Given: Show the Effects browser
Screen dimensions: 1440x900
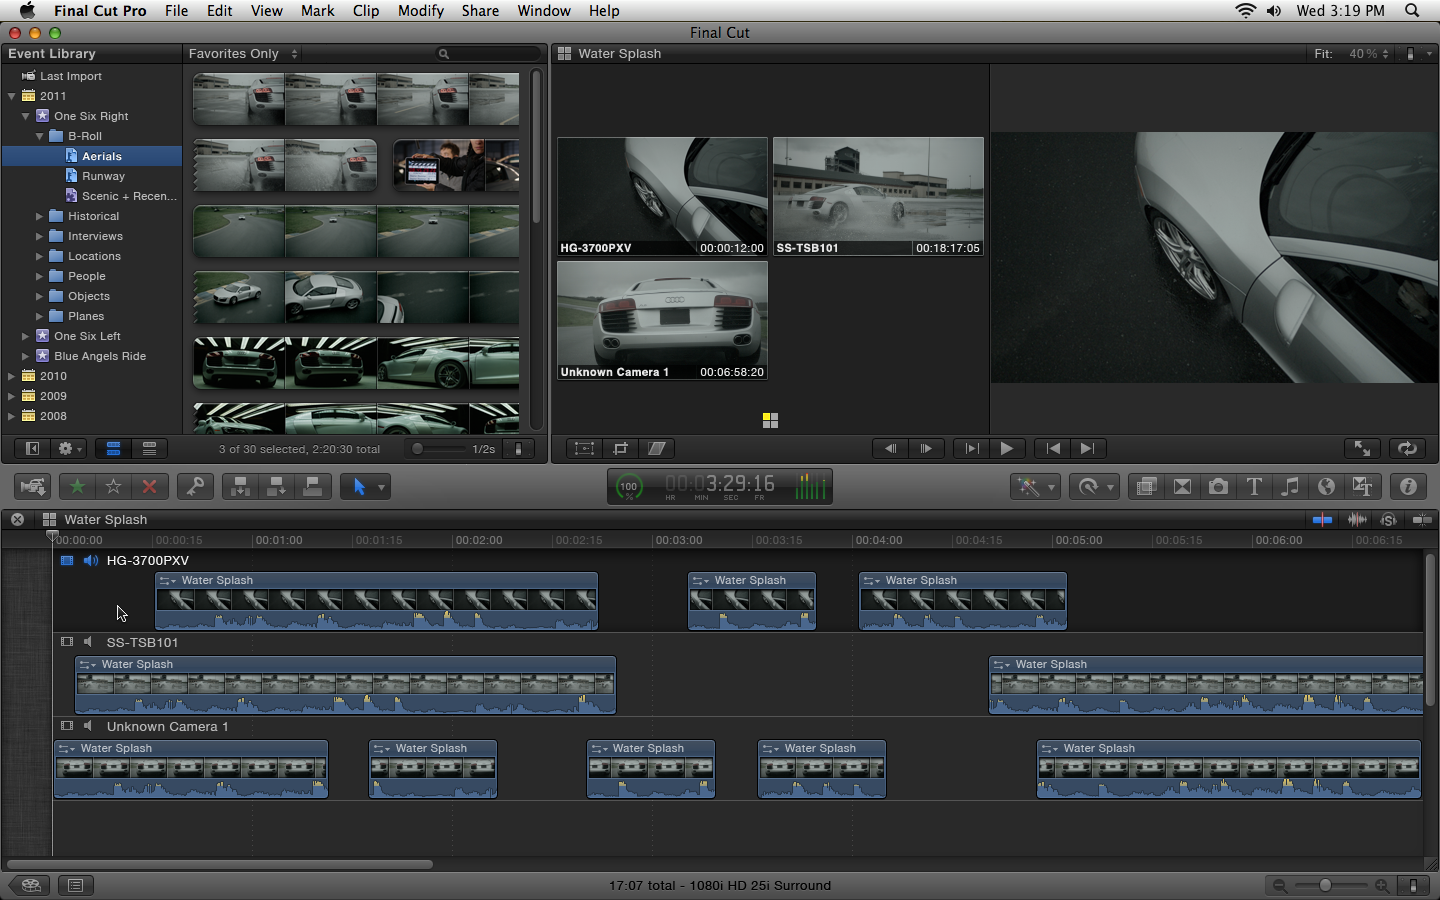Looking at the screenshot, I should click(x=1146, y=487).
